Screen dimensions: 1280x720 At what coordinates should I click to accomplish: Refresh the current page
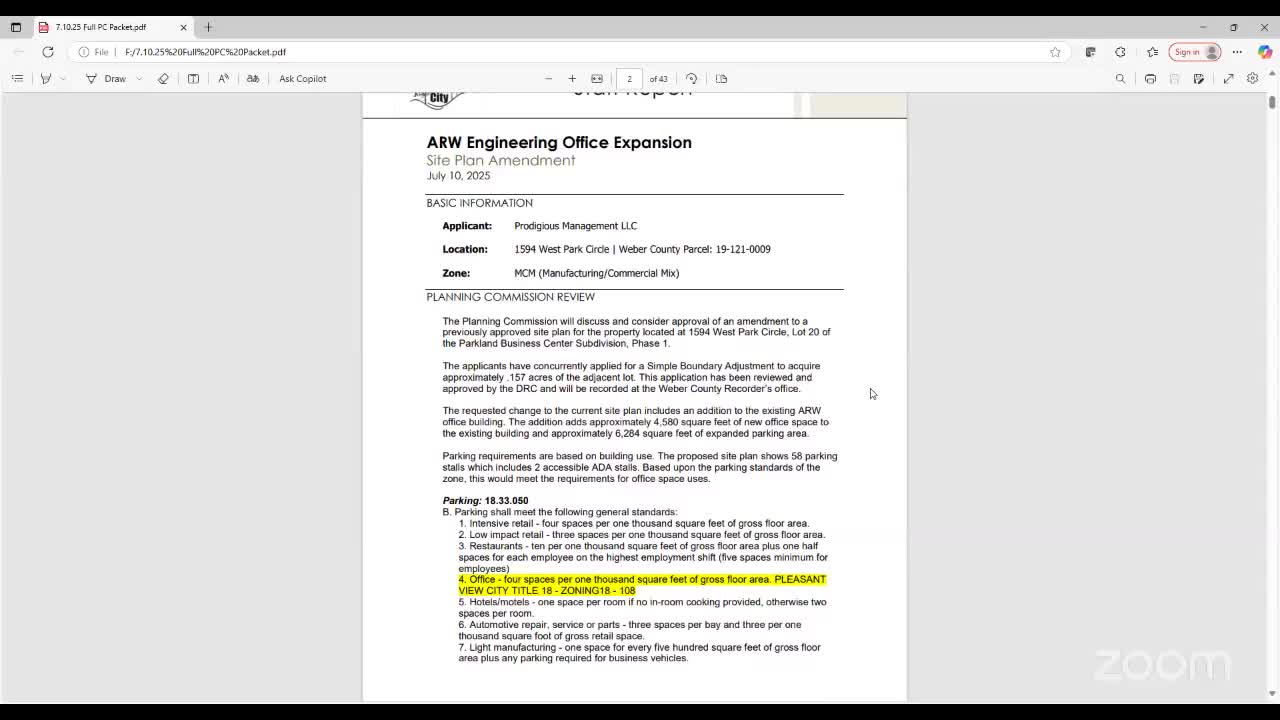[48, 52]
